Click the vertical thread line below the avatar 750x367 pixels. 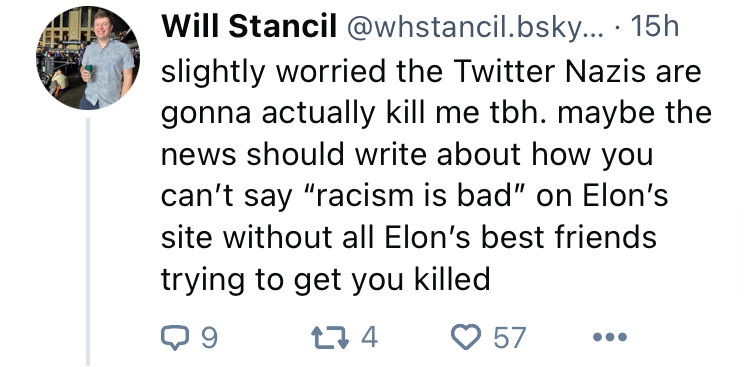point(88,242)
